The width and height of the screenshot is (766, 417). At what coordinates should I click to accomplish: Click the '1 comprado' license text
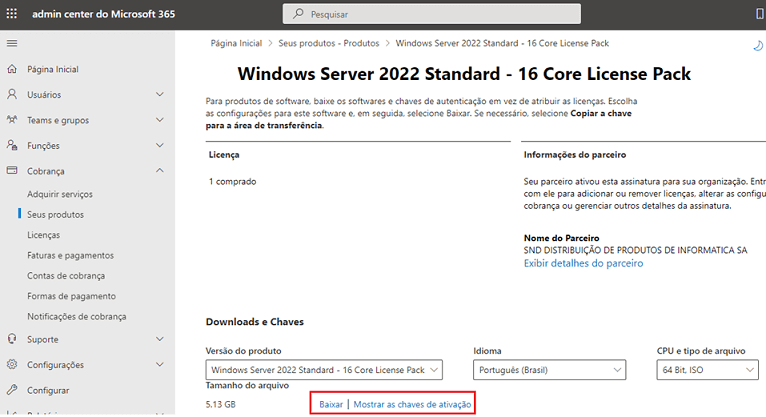pos(233,181)
